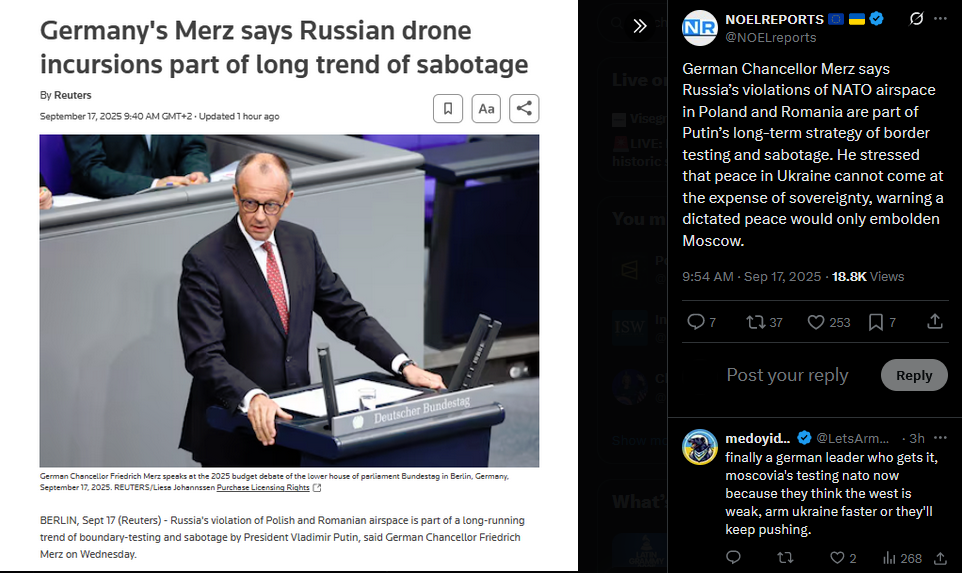962x573 pixels.
Task: View analytics on medoyid's reply
Action: tap(902, 558)
